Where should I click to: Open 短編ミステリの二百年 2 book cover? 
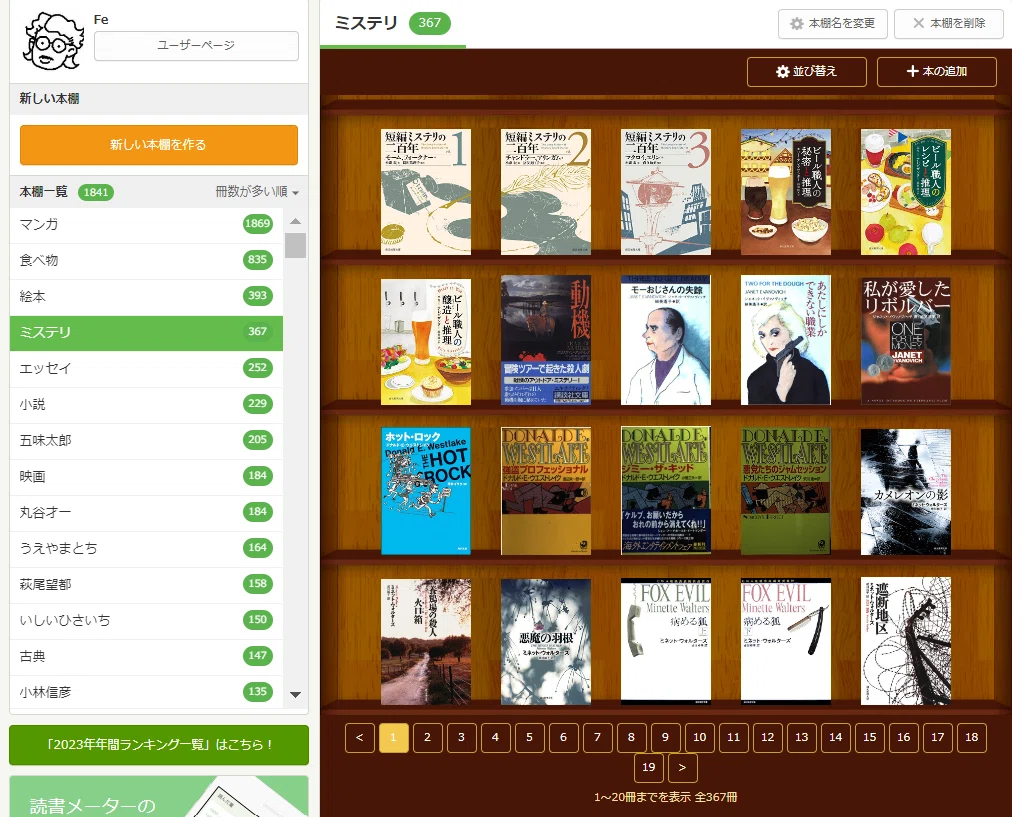point(546,192)
